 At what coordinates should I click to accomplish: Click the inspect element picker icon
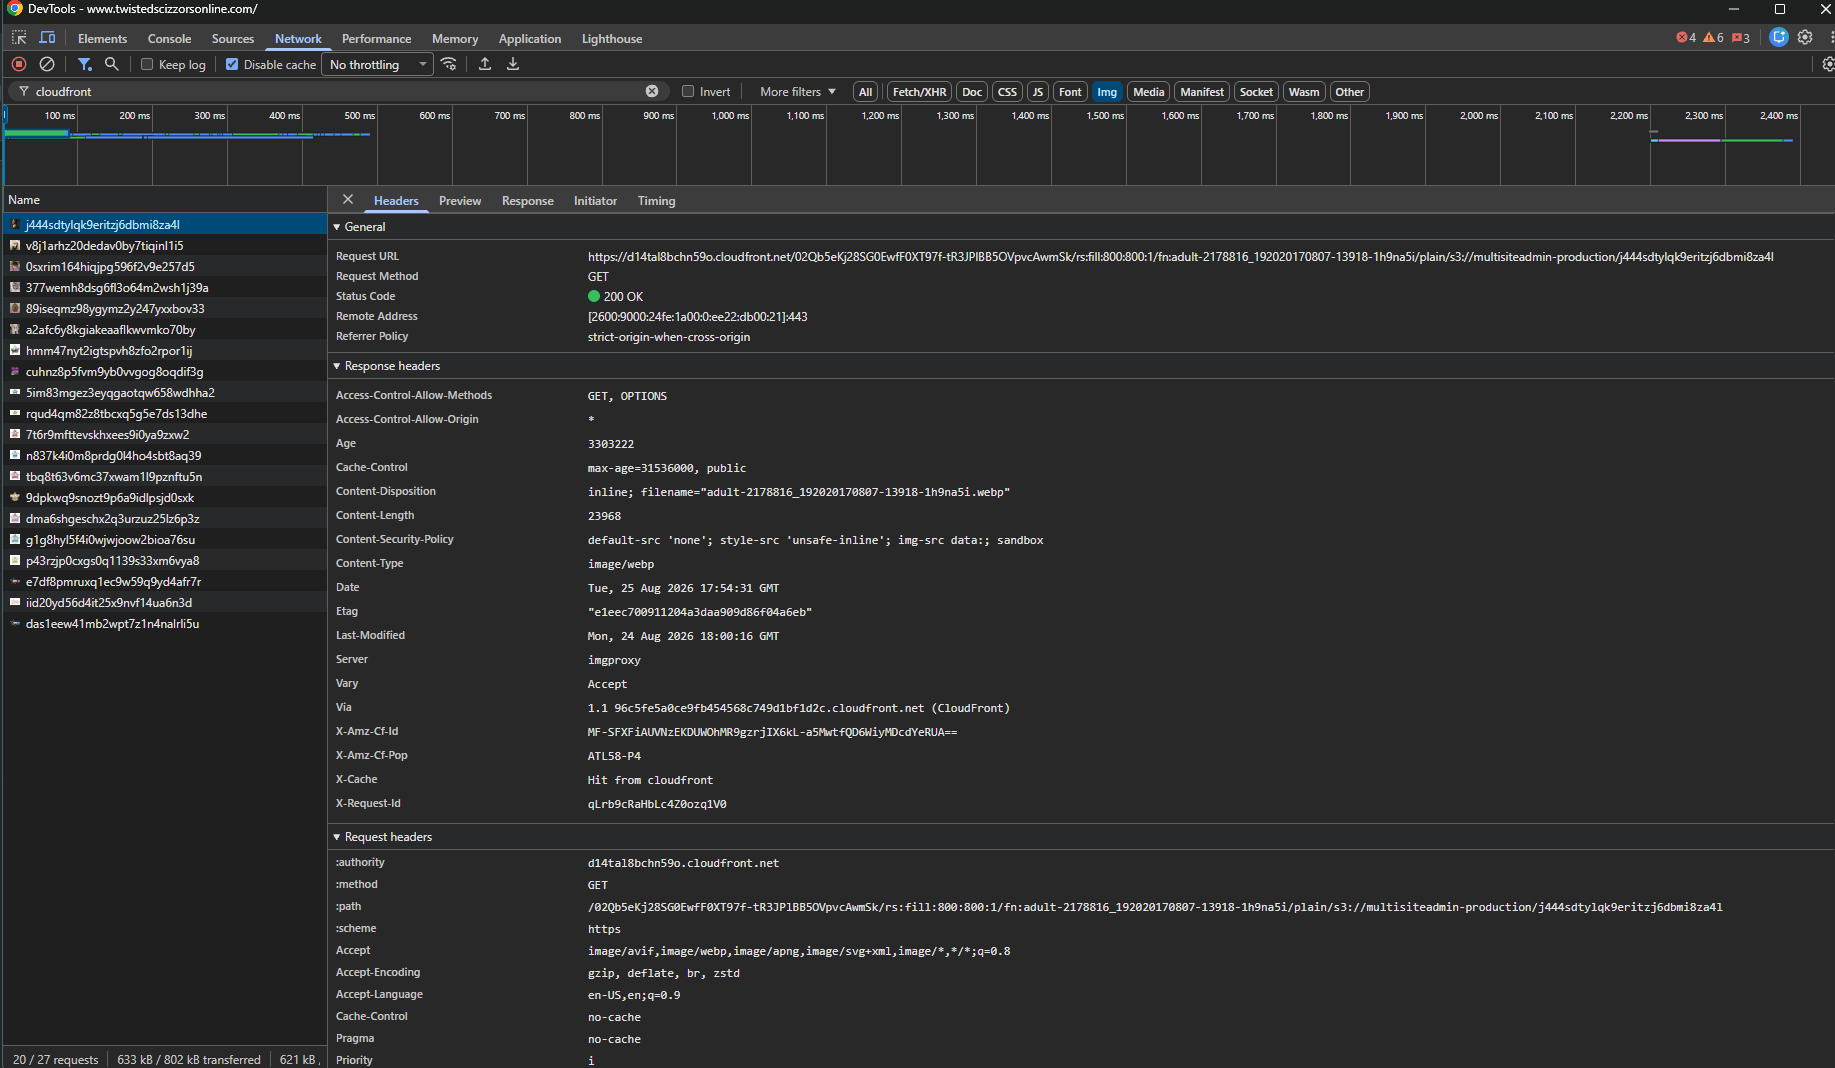(x=19, y=38)
